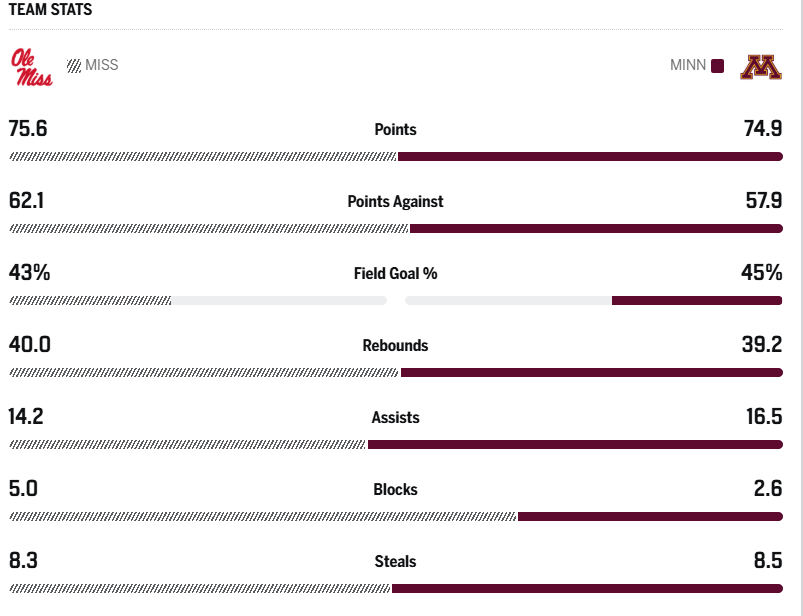Click Ole Miss's hatched Blocks bar
The image size is (803, 616).
pyautogui.click(x=263, y=517)
